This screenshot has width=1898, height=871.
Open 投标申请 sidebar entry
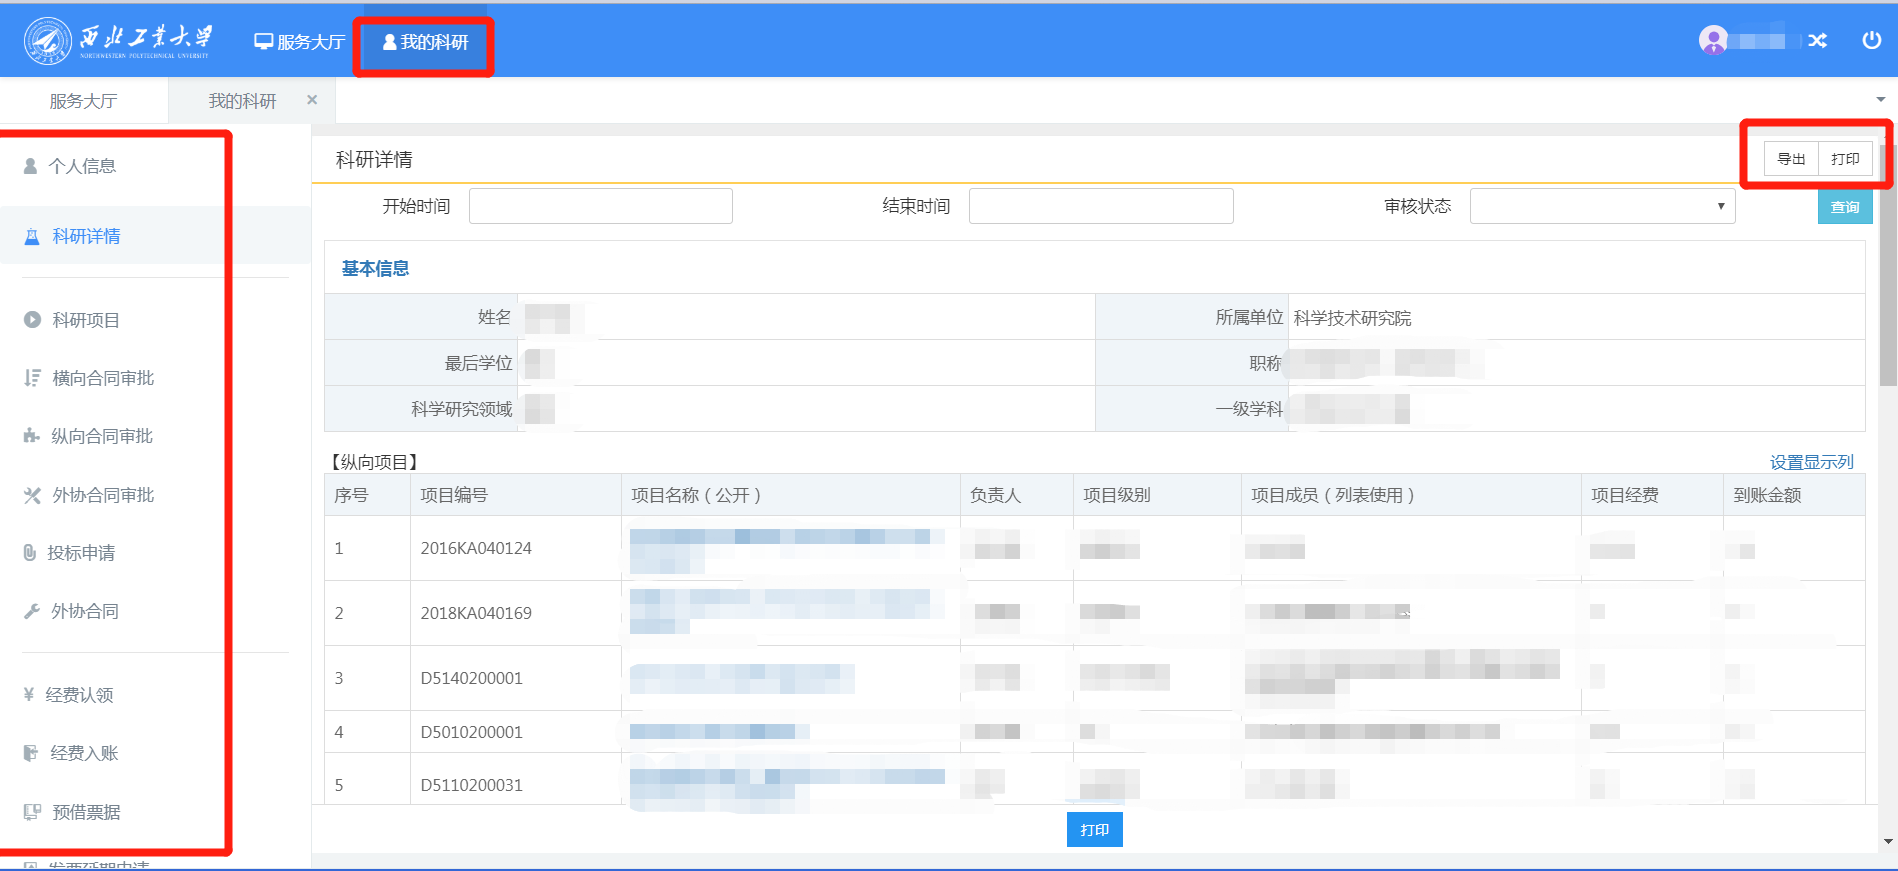(81, 553)
